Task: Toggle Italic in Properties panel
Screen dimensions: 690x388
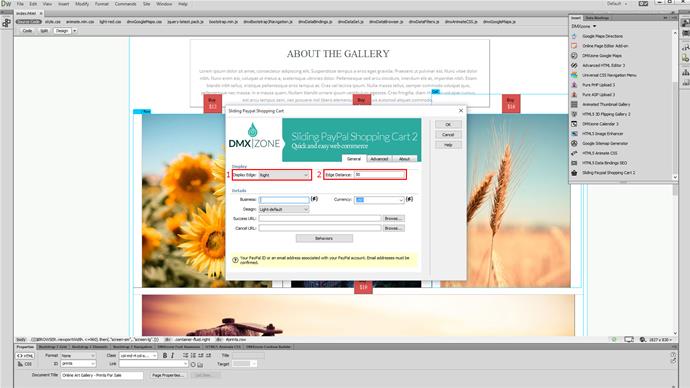Action: pos(172,355)
